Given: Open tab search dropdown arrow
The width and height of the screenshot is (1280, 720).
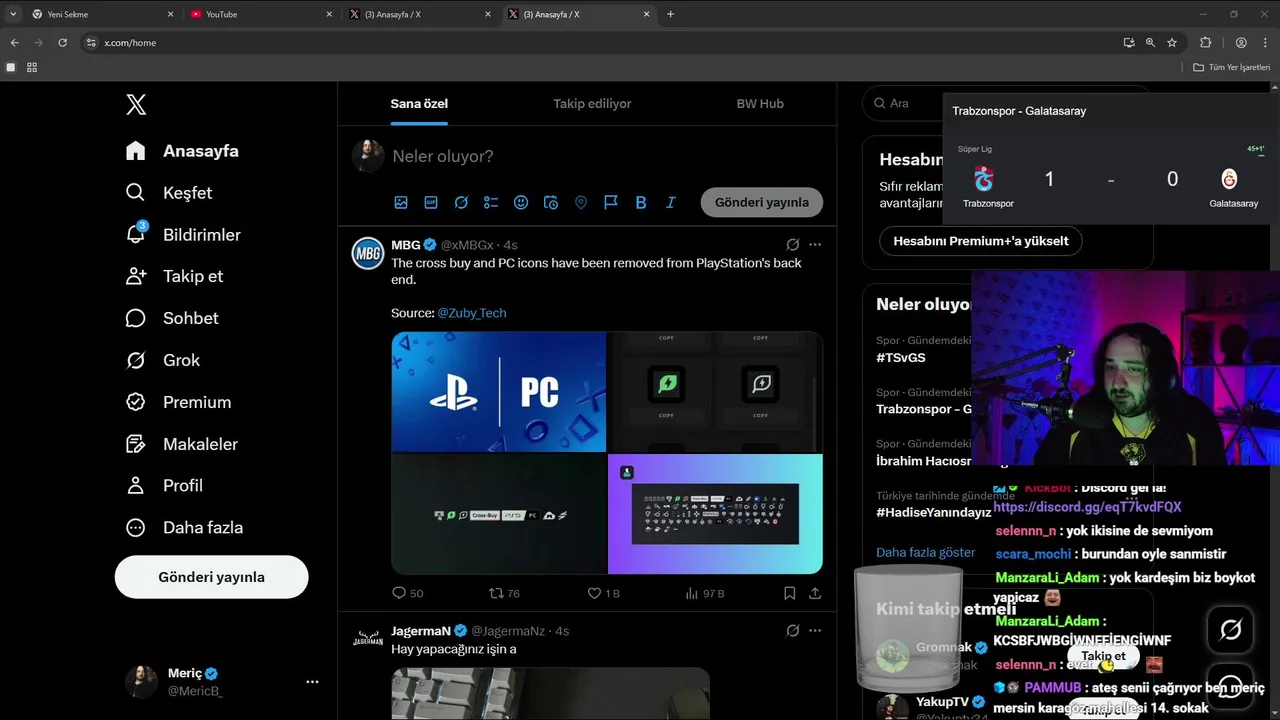Looking at the screenshot, I should click(13, 14).
